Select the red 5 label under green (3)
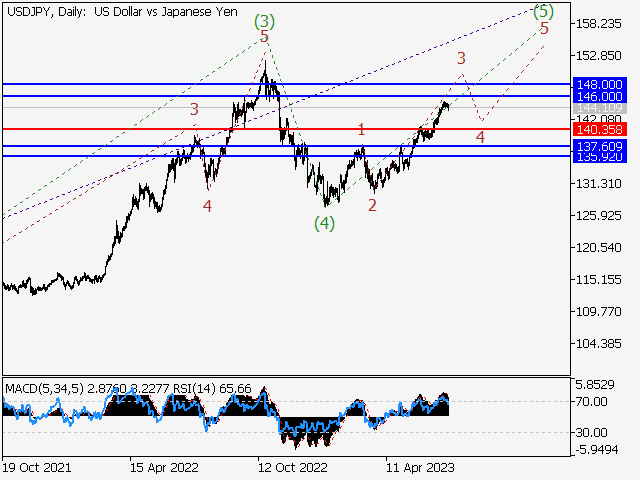640x480 pixels. [264, 37]
